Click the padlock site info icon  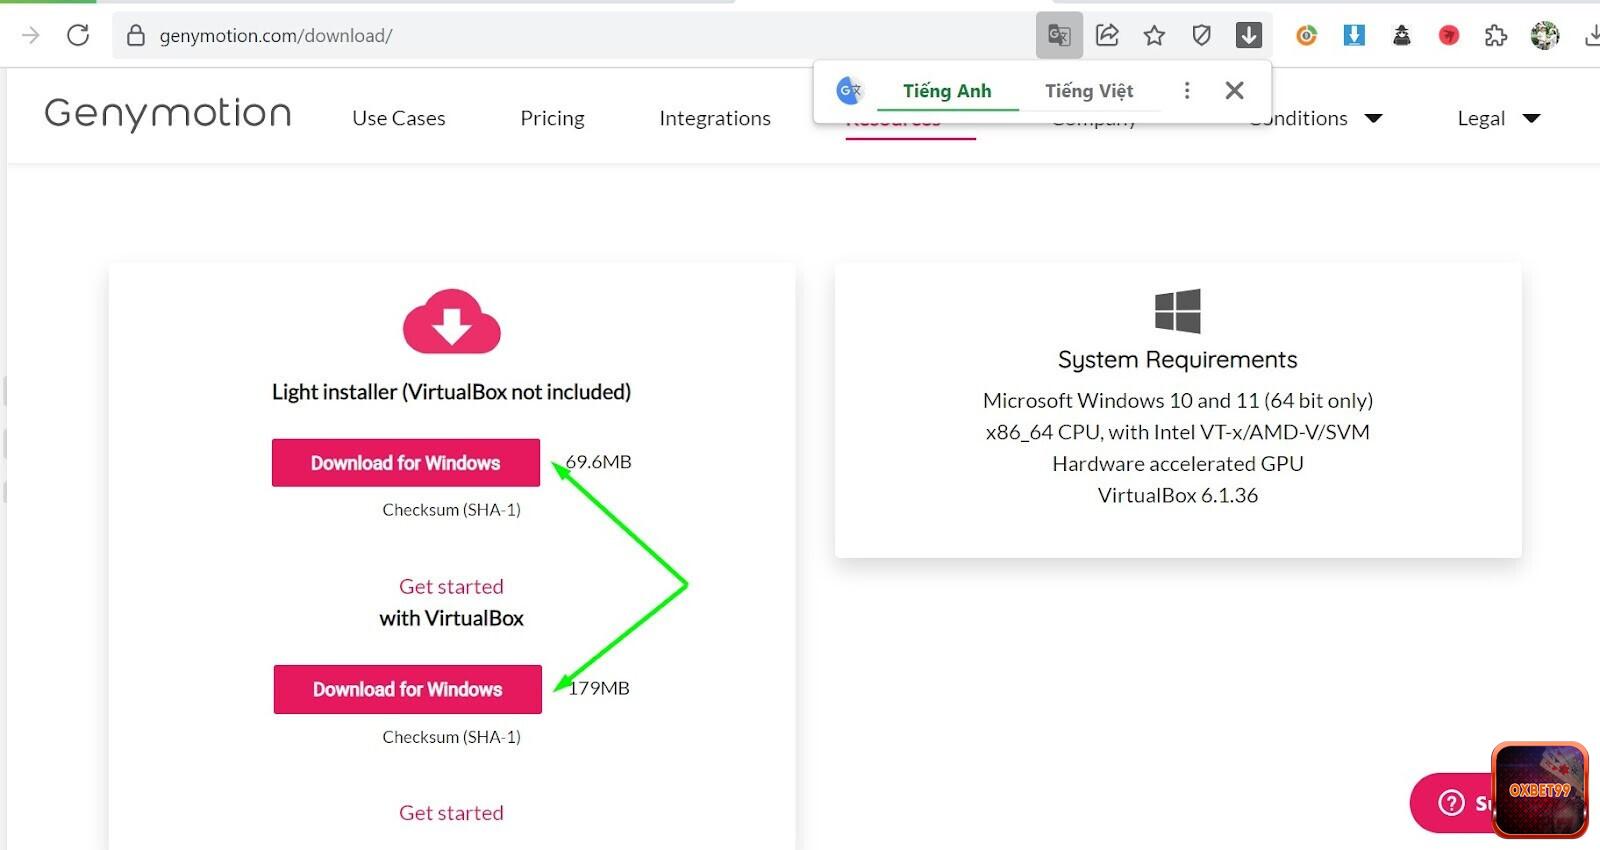[x=136, y=36]
